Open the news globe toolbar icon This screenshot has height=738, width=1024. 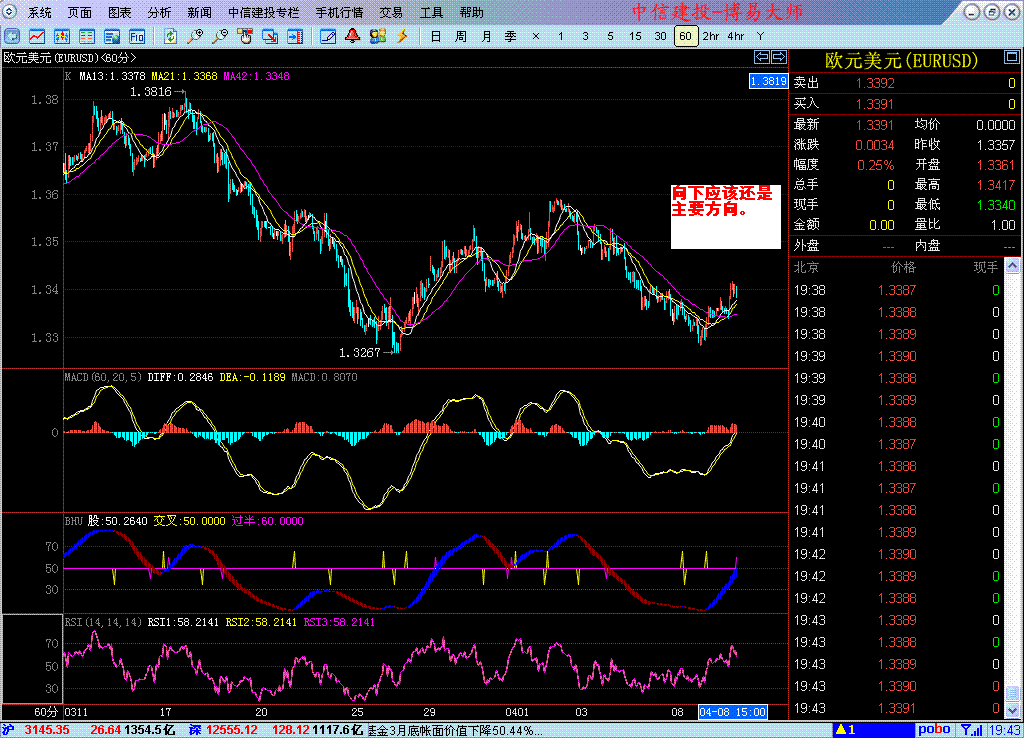click(x=112, y=37)
